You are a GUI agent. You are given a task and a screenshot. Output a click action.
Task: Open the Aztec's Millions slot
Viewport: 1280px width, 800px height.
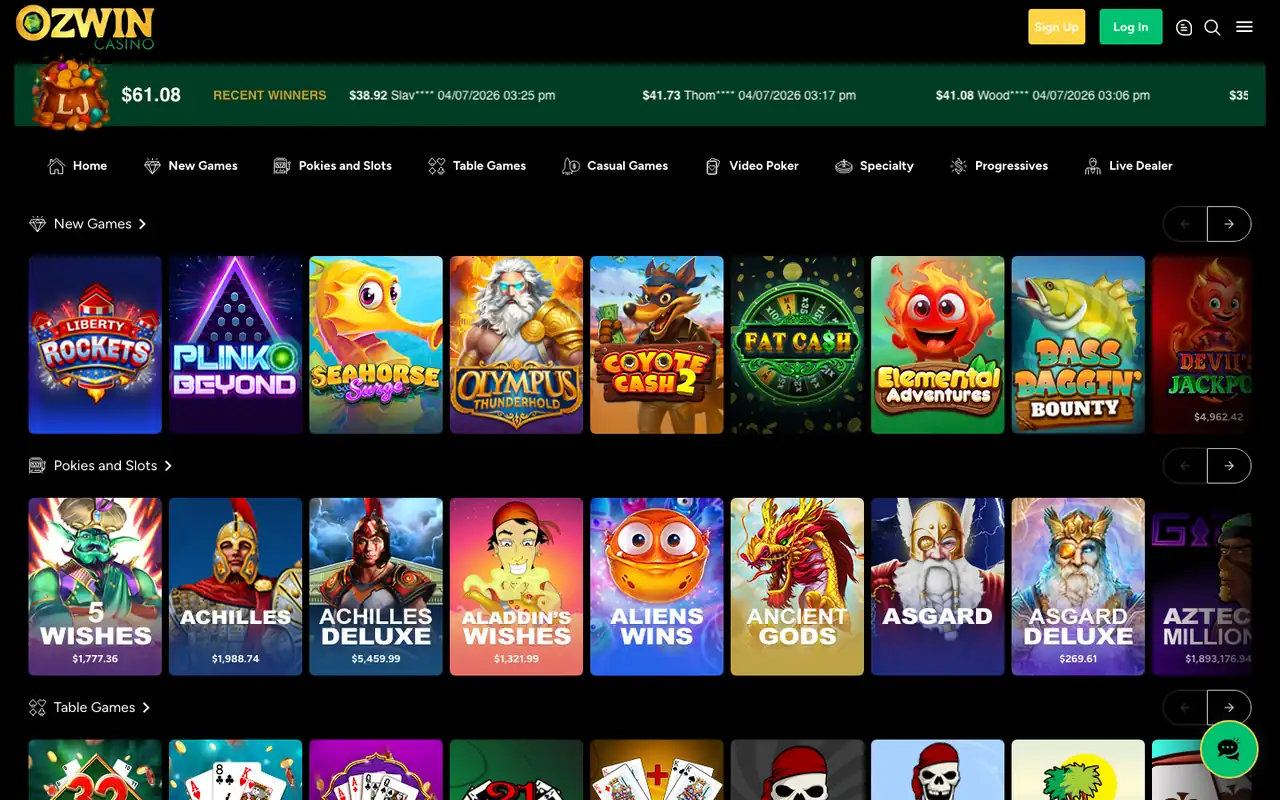pos(1202,587)
